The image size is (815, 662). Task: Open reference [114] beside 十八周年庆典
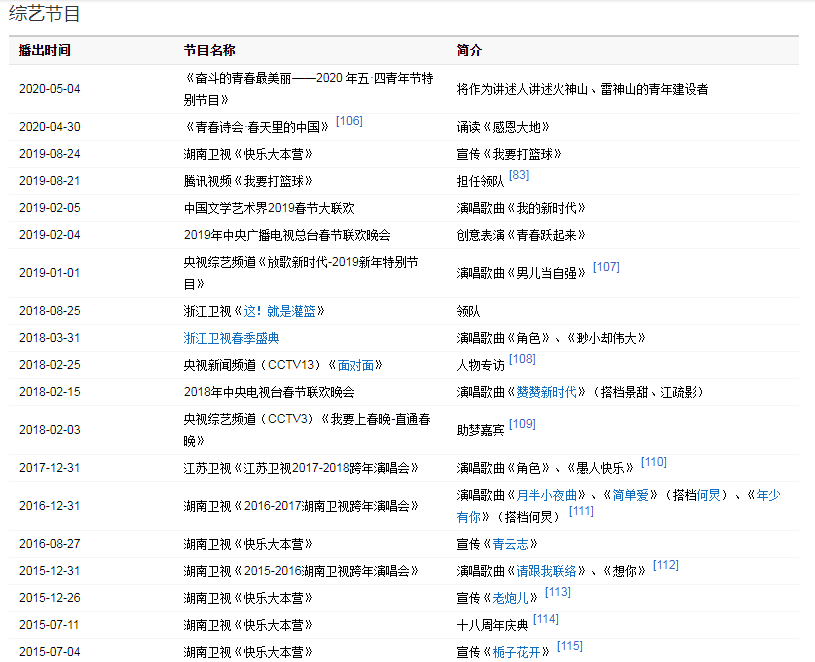click(x=546, y=619)
